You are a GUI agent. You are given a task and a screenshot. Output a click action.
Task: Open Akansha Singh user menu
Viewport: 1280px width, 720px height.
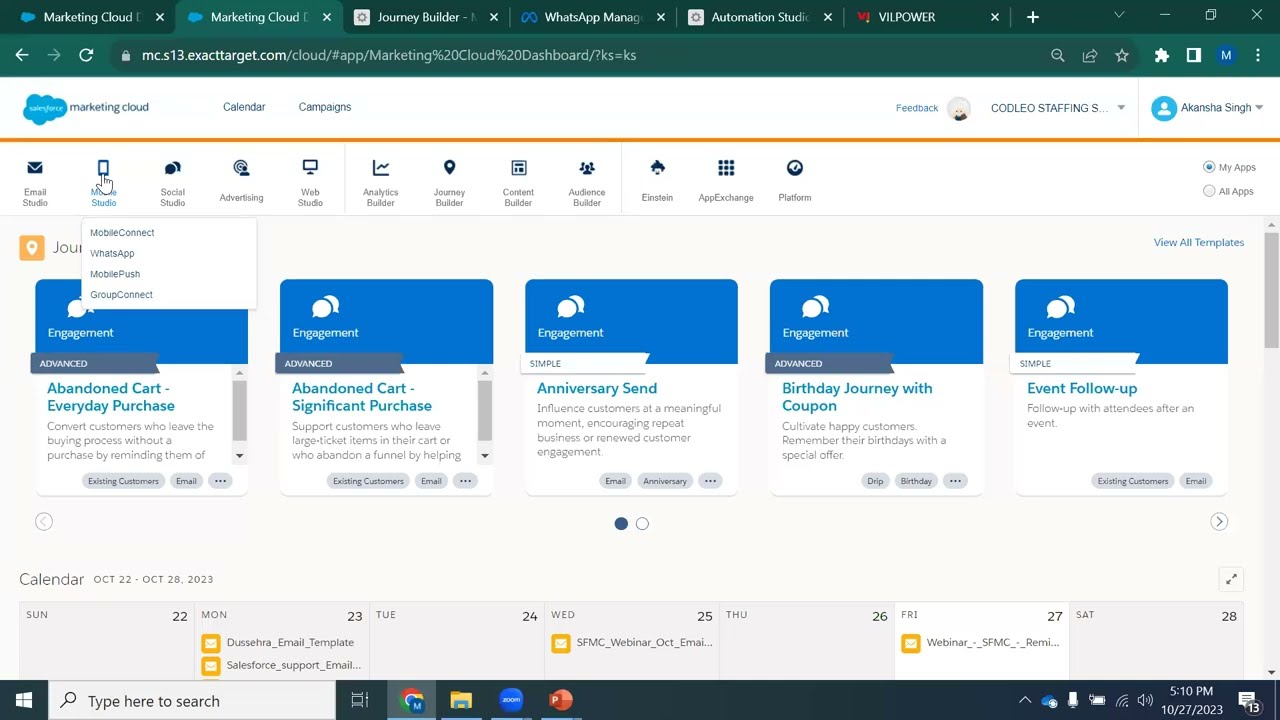pos(1207,108)
